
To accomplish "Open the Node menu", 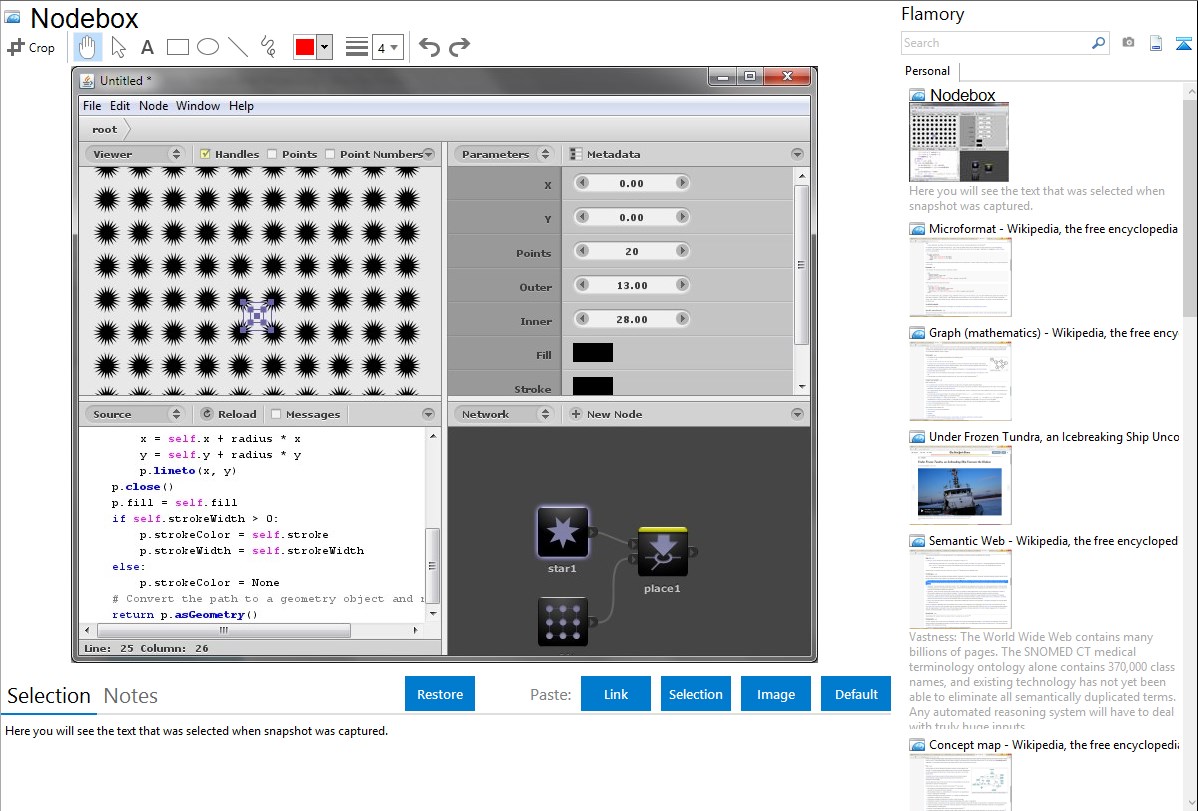I will (x=153, y=105).
